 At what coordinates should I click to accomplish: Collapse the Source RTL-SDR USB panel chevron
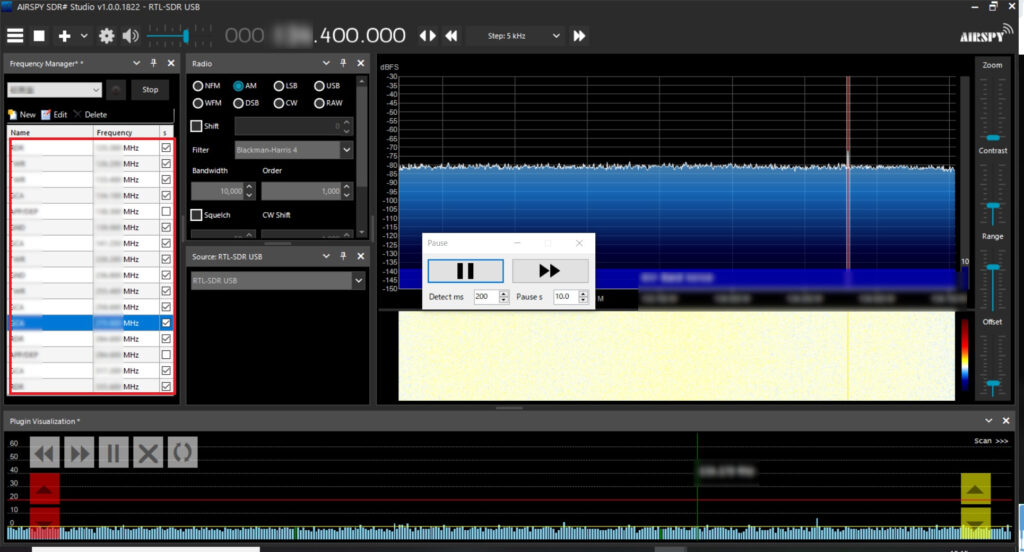326,257
